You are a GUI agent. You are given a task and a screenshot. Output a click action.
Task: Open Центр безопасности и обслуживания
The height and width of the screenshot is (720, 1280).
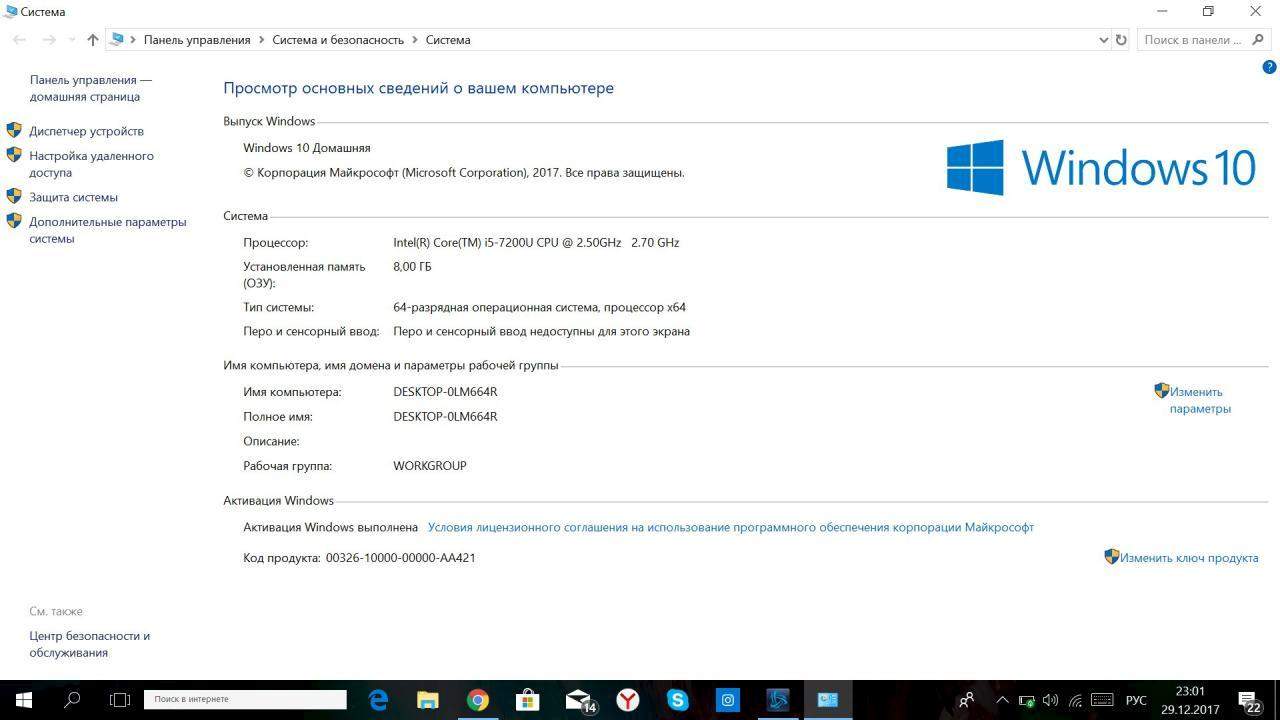click(89, 644)
